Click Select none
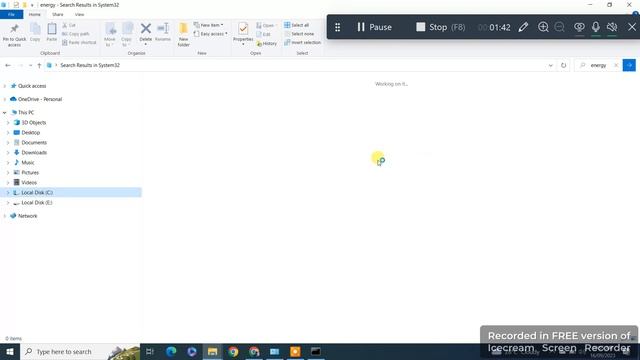640x360 pixels. pyautogui.click(x=299, y=34)
